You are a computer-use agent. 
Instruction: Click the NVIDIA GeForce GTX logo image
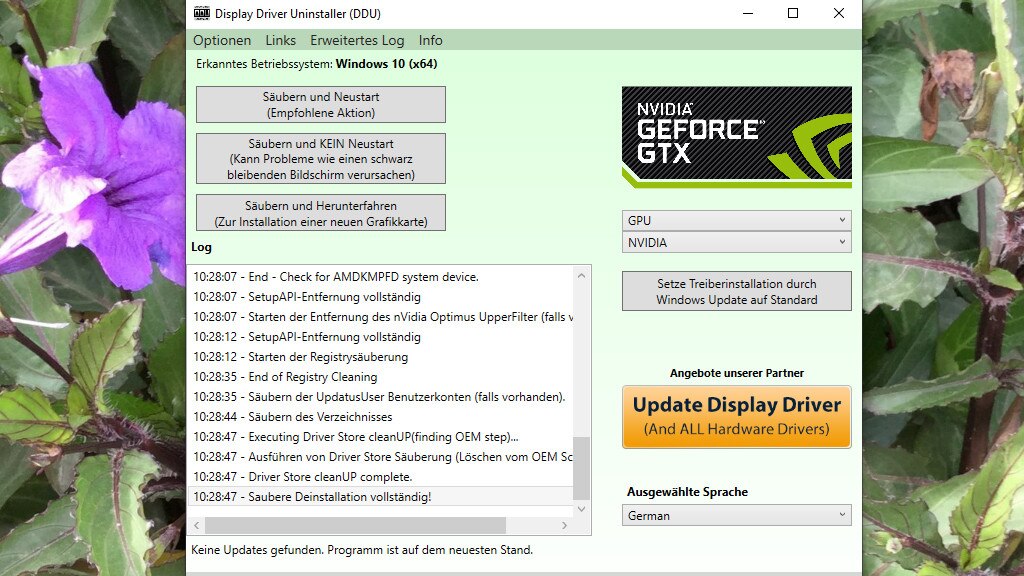tap(737, 137)
